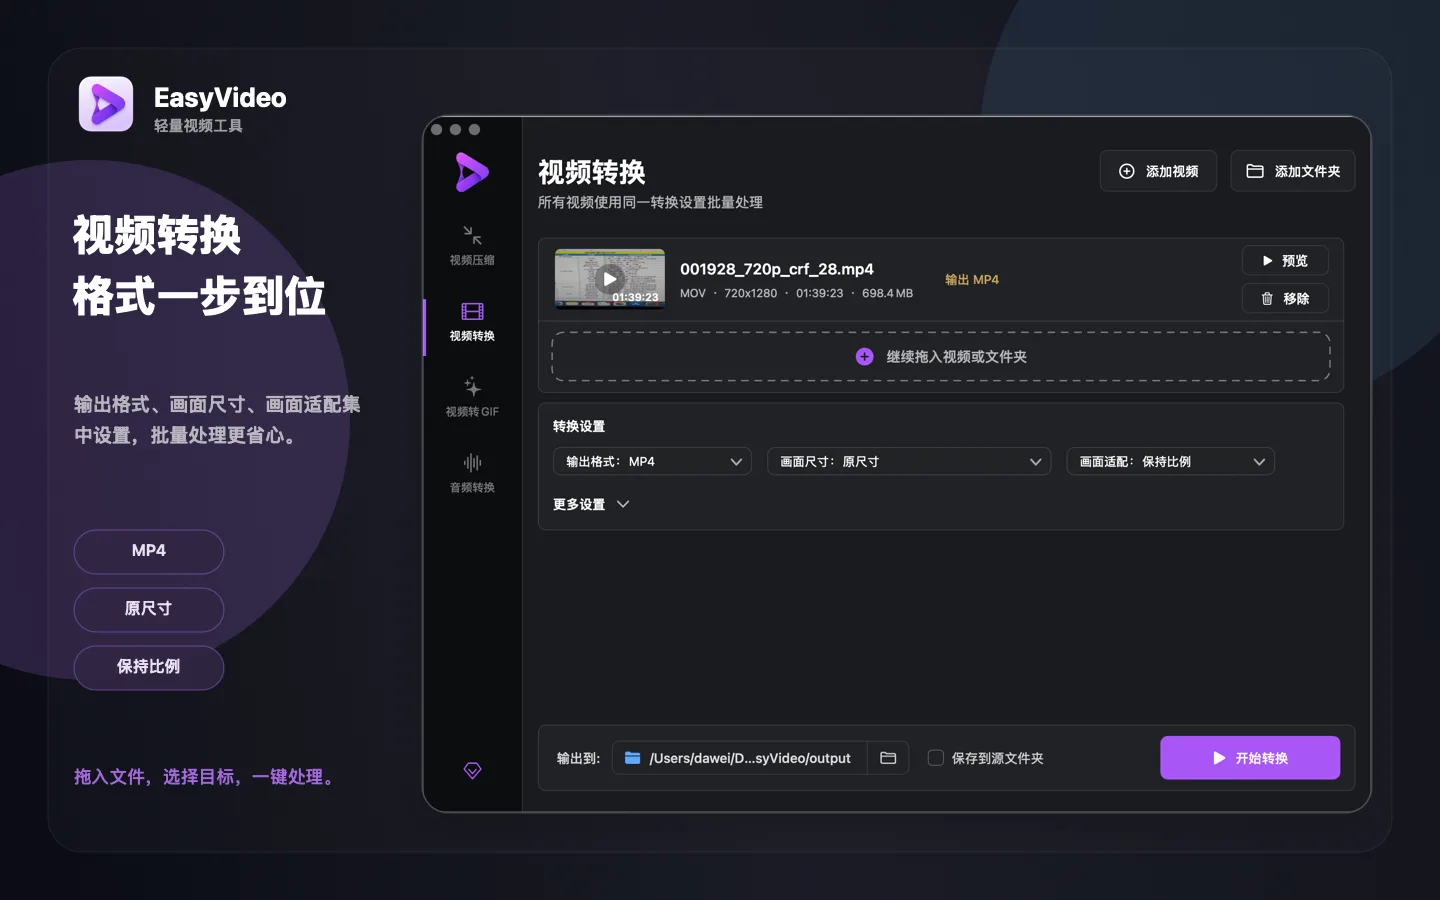This screenshot has height=900, width=1440.
Task: Click the 添加文件夹 button
Action: pyautogui.click(x=1293, y=171)
